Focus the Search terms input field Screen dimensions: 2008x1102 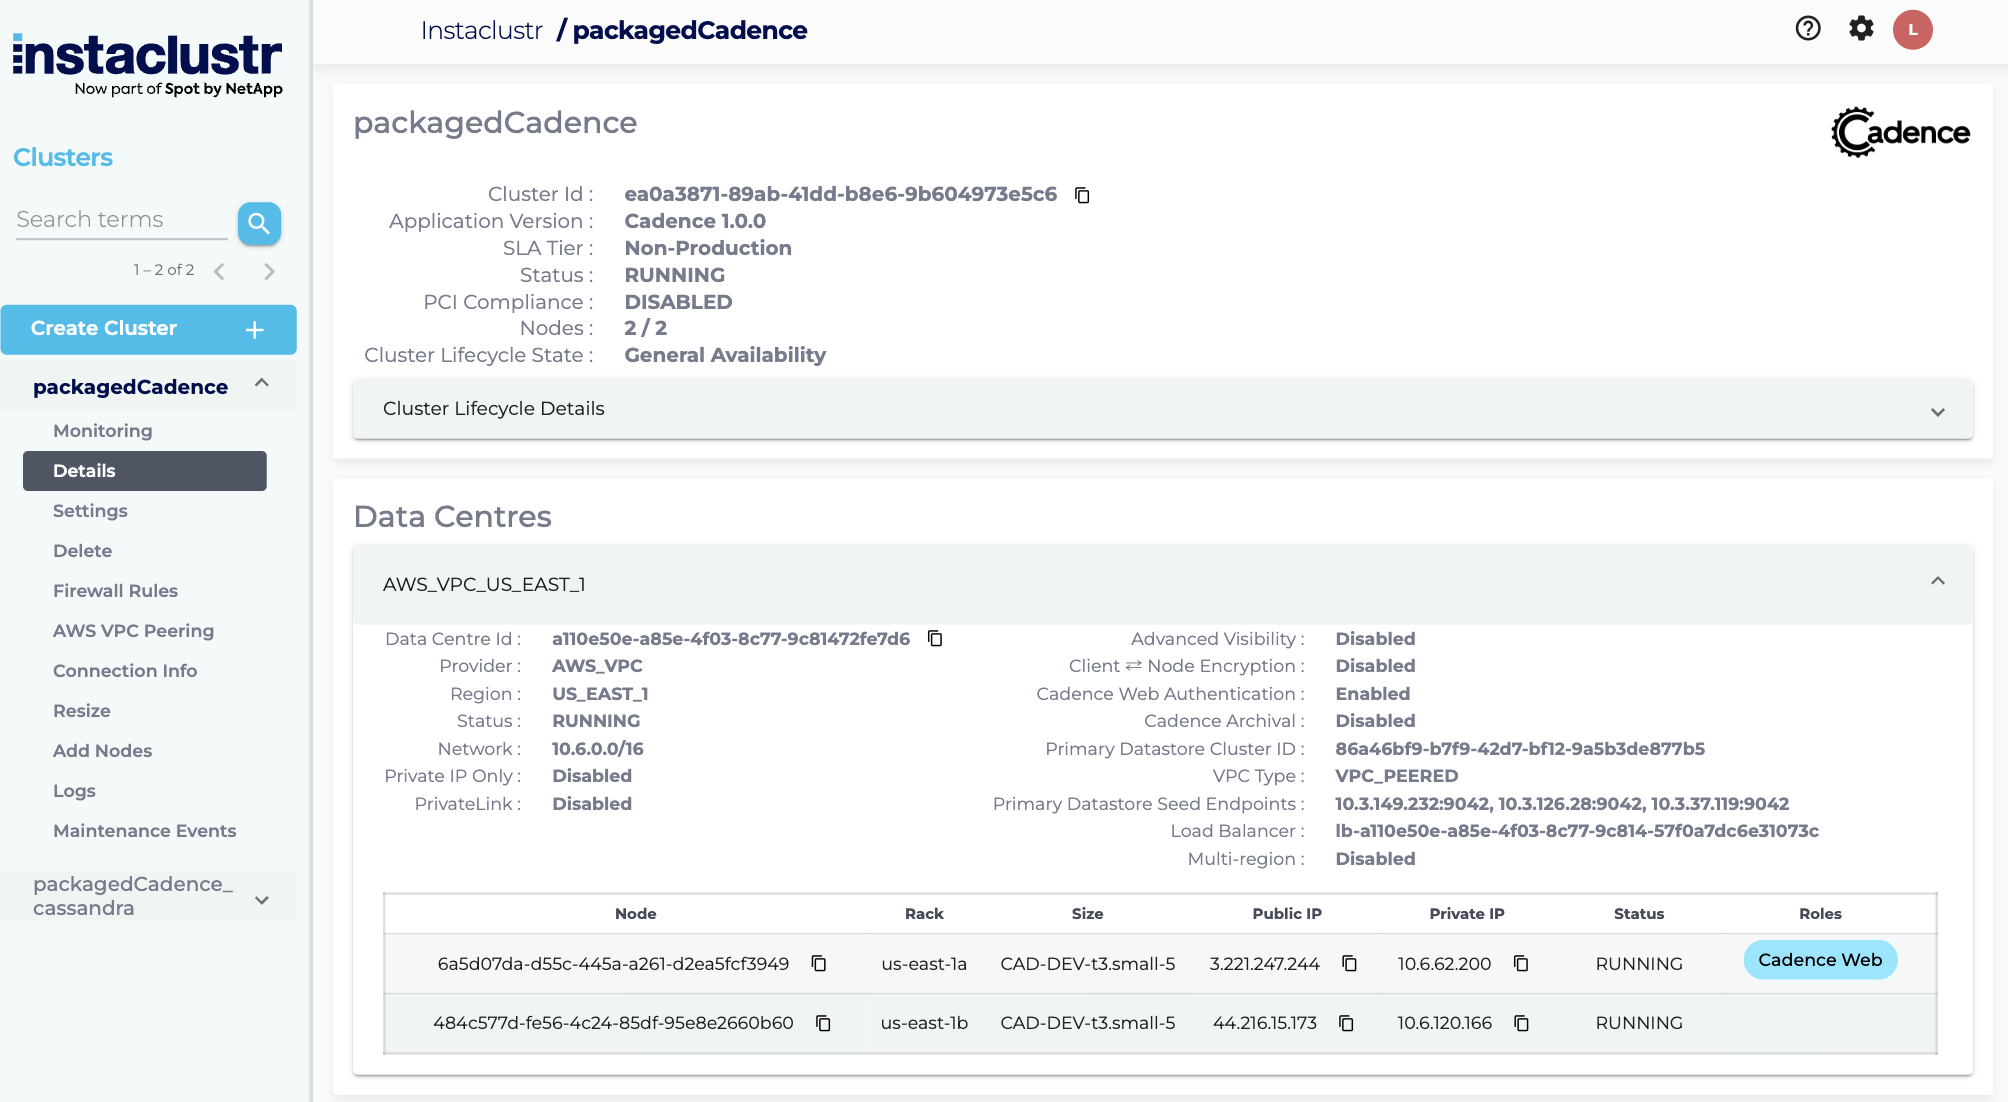pyautogui.click(x=120, y=220)
